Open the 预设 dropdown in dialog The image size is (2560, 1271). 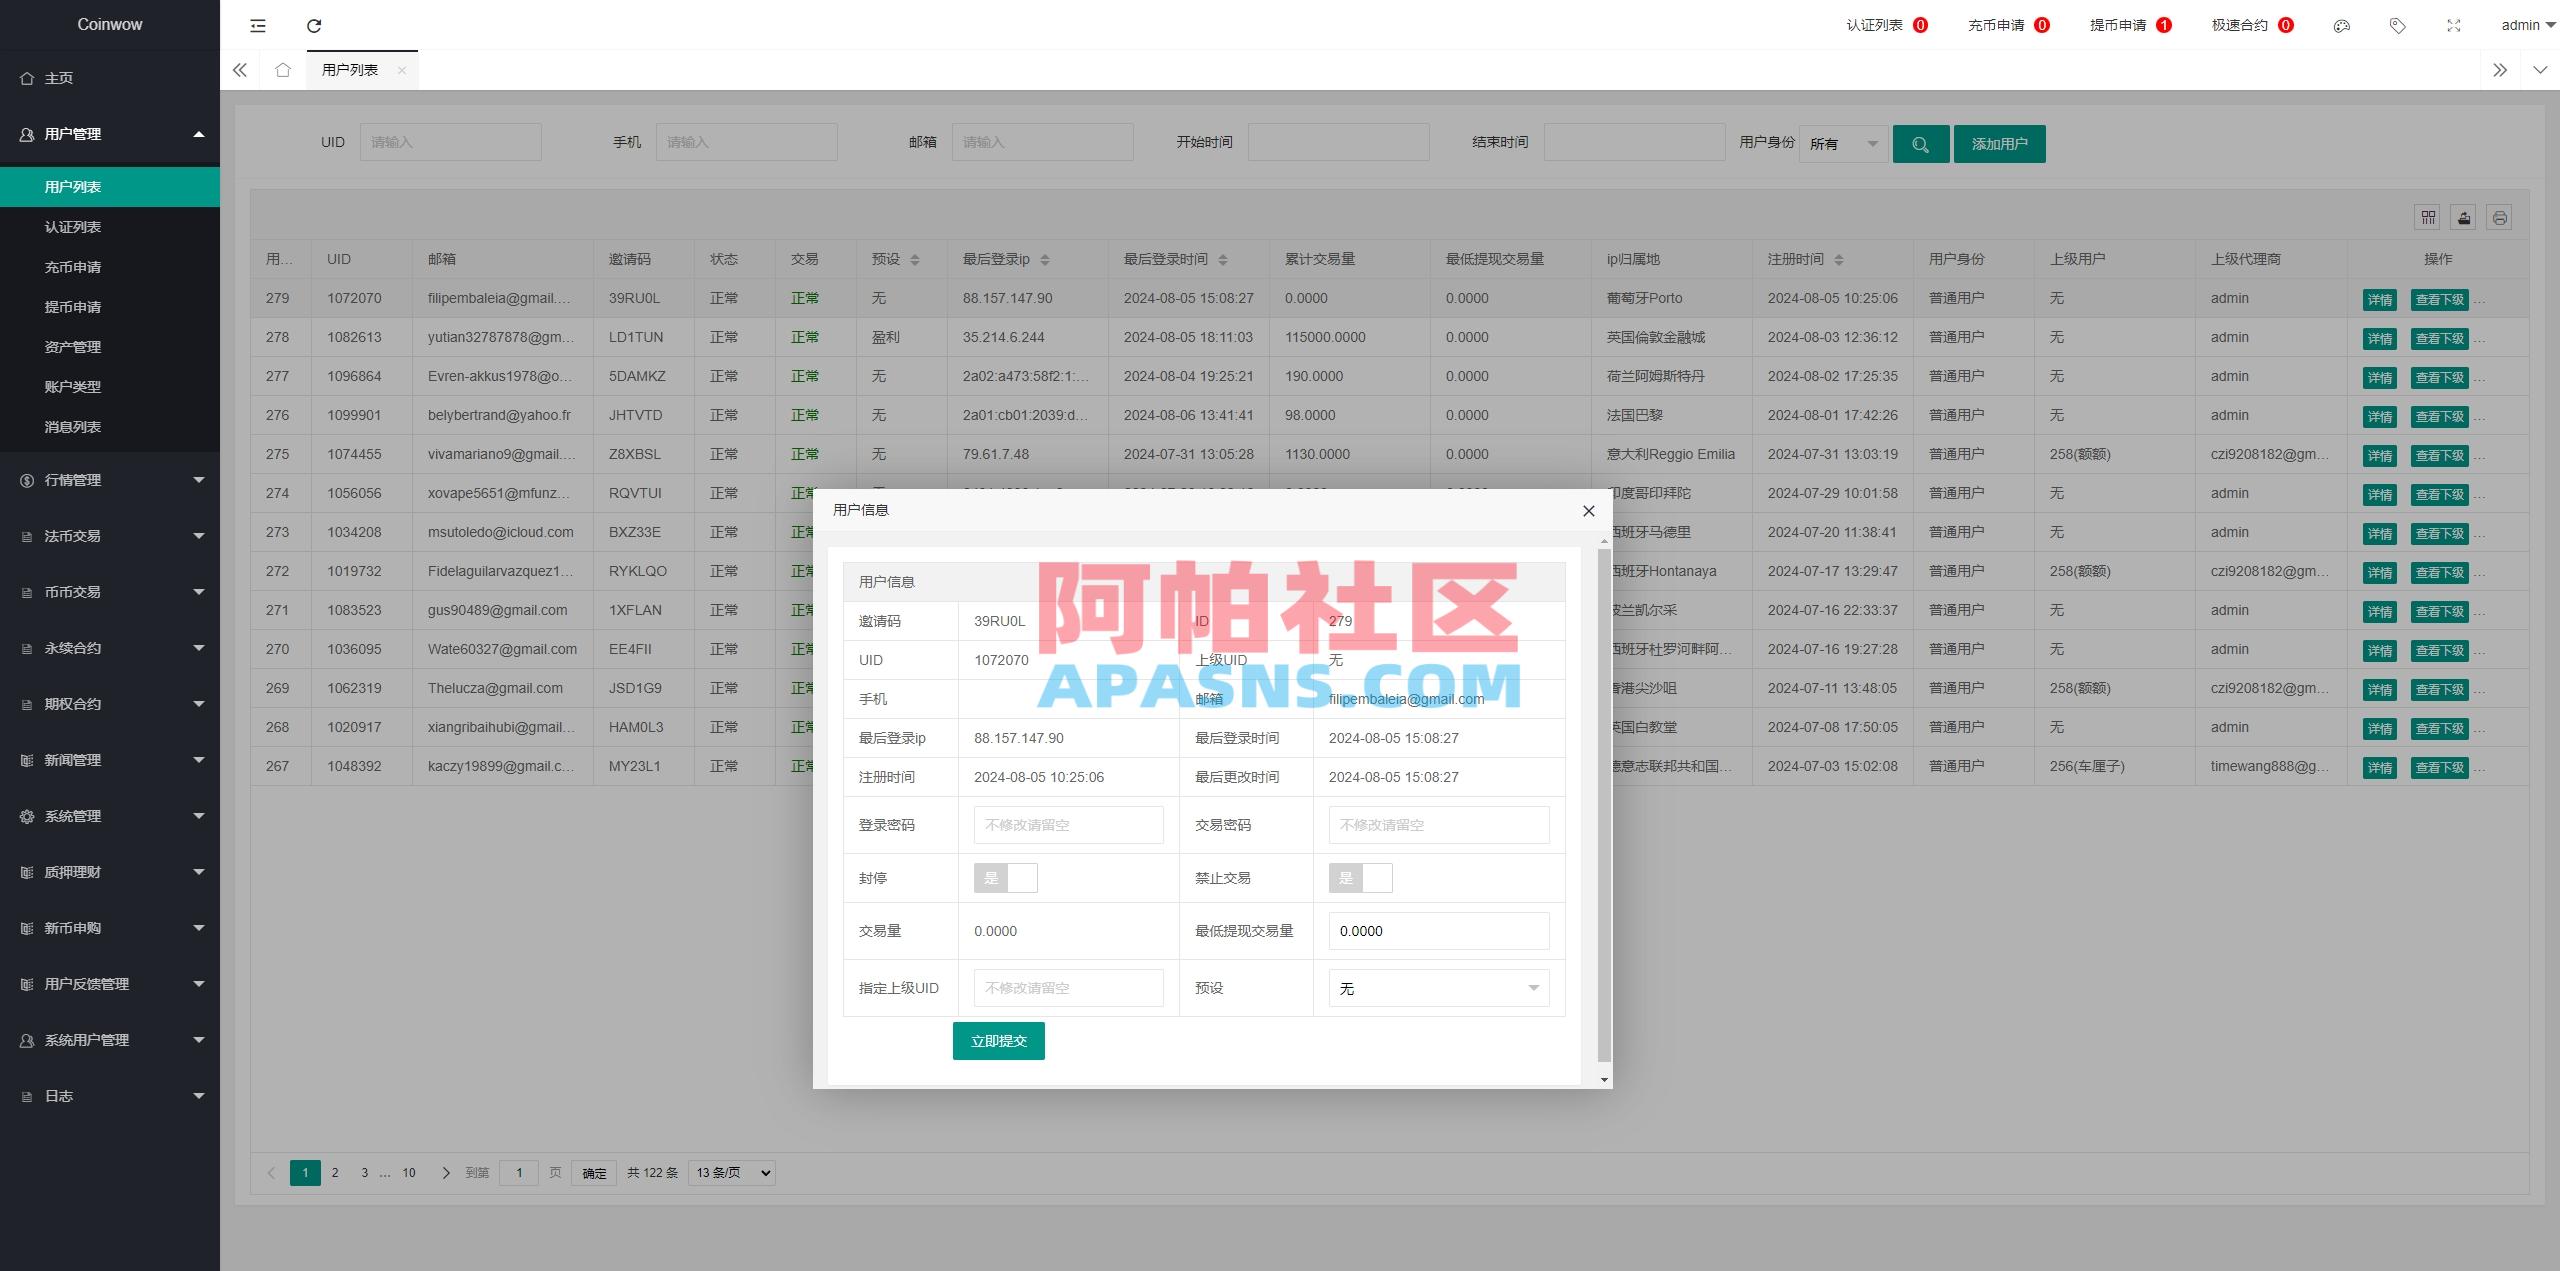coord(1439,988)
